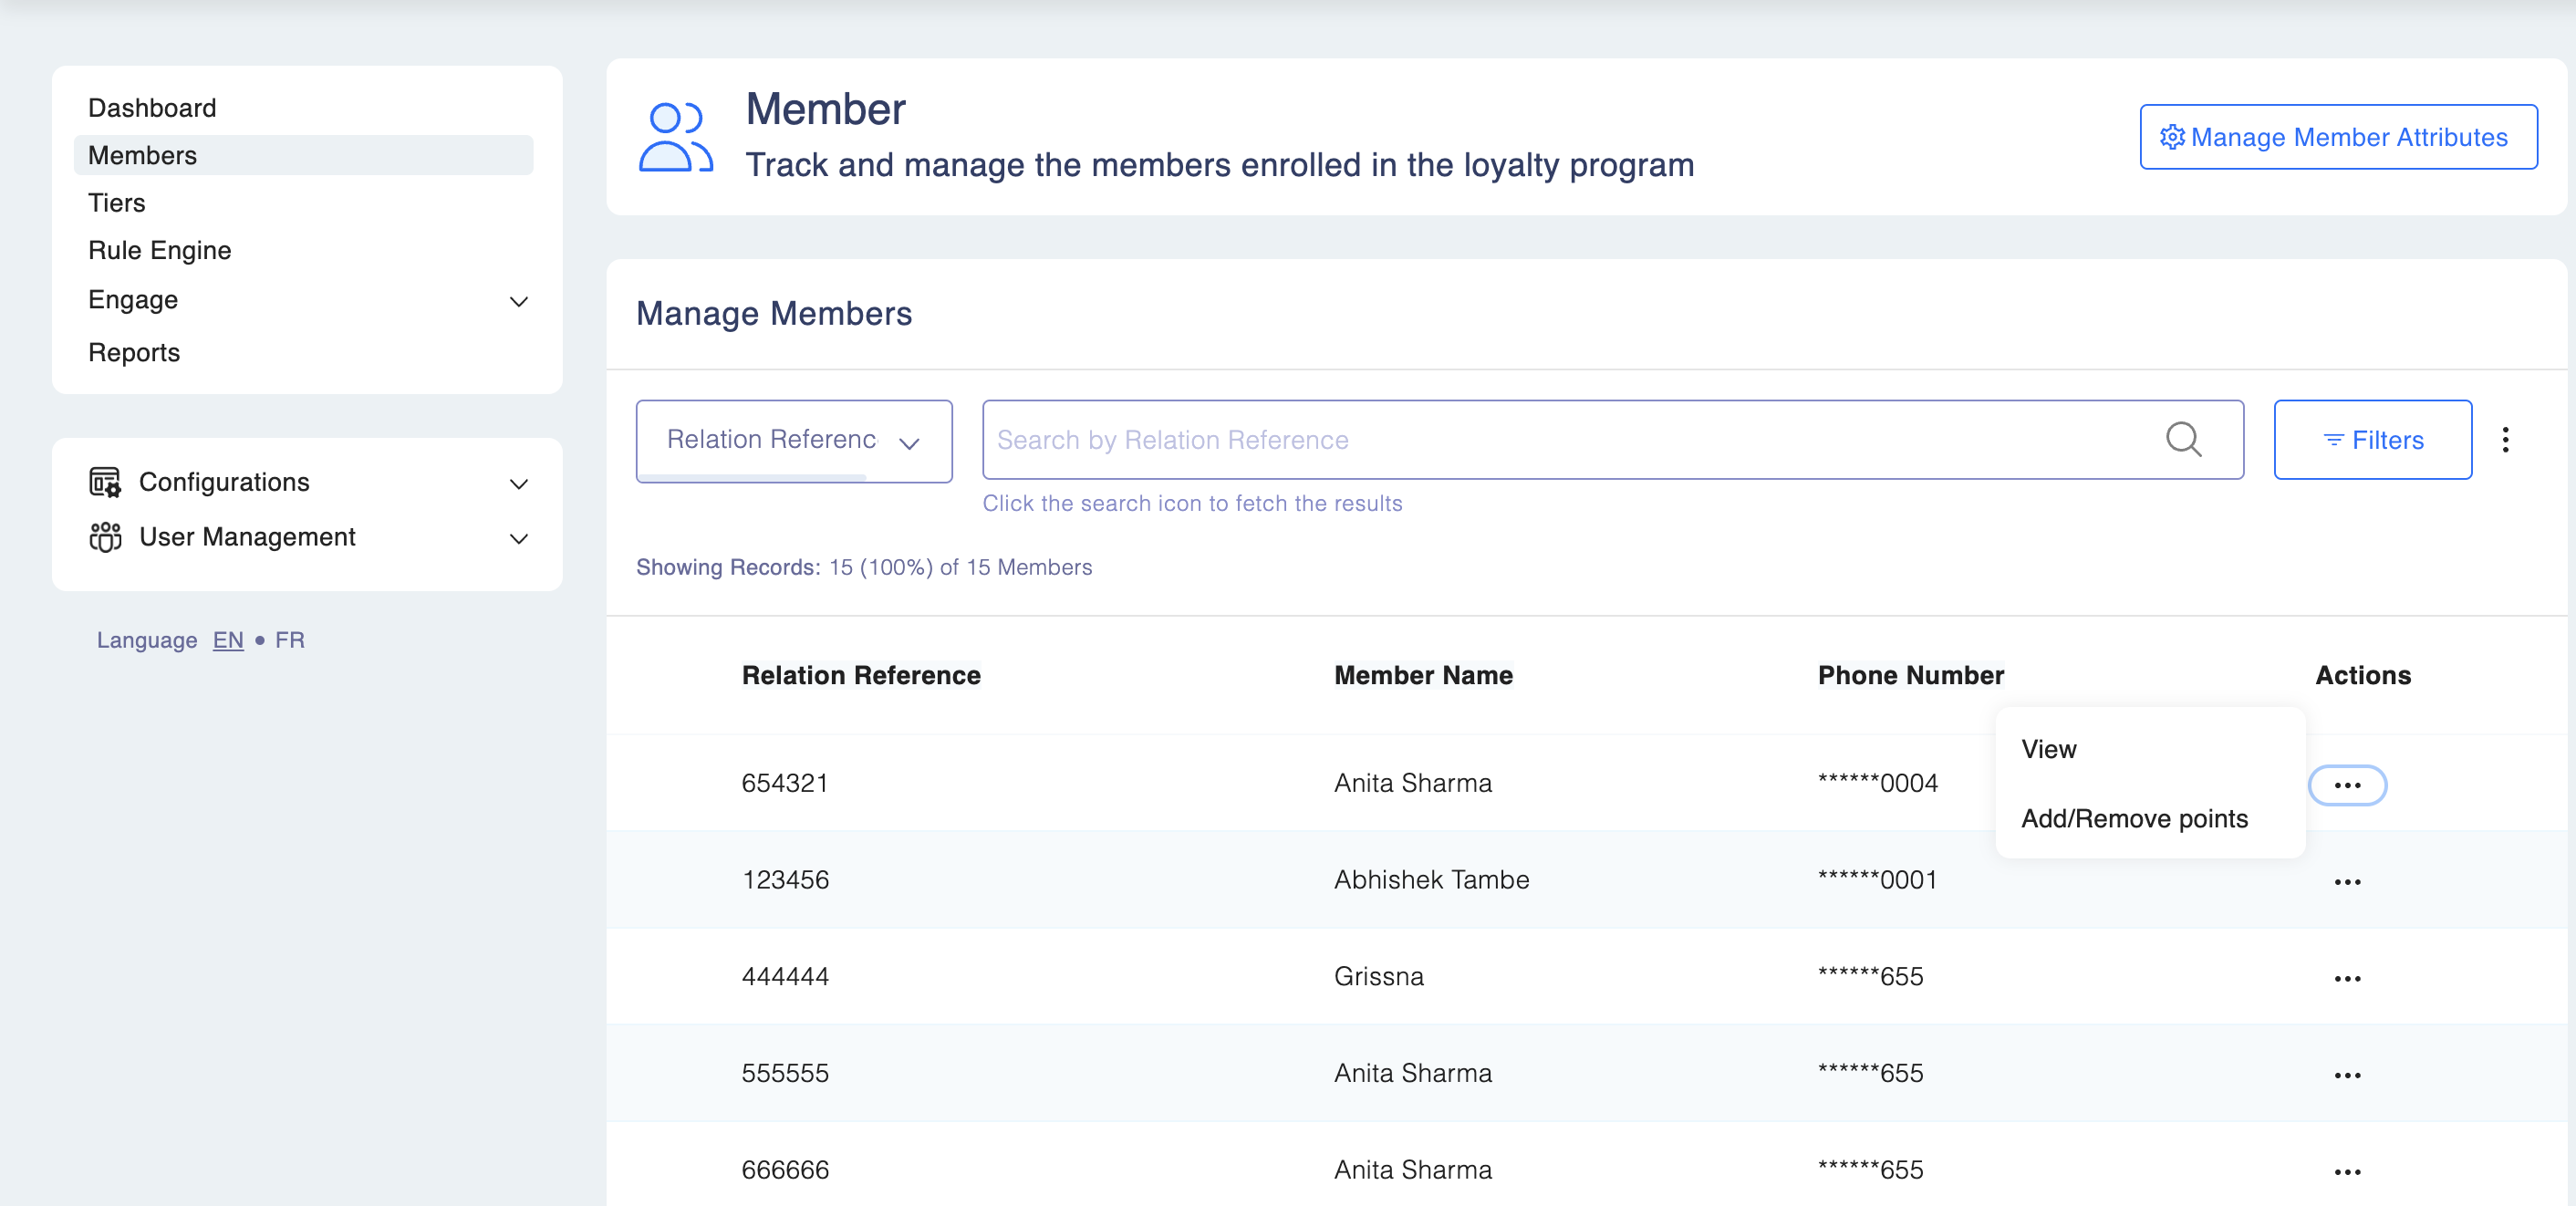
Task: Close actions button for Anita Sharma 654321
Action: (2346, 785)
